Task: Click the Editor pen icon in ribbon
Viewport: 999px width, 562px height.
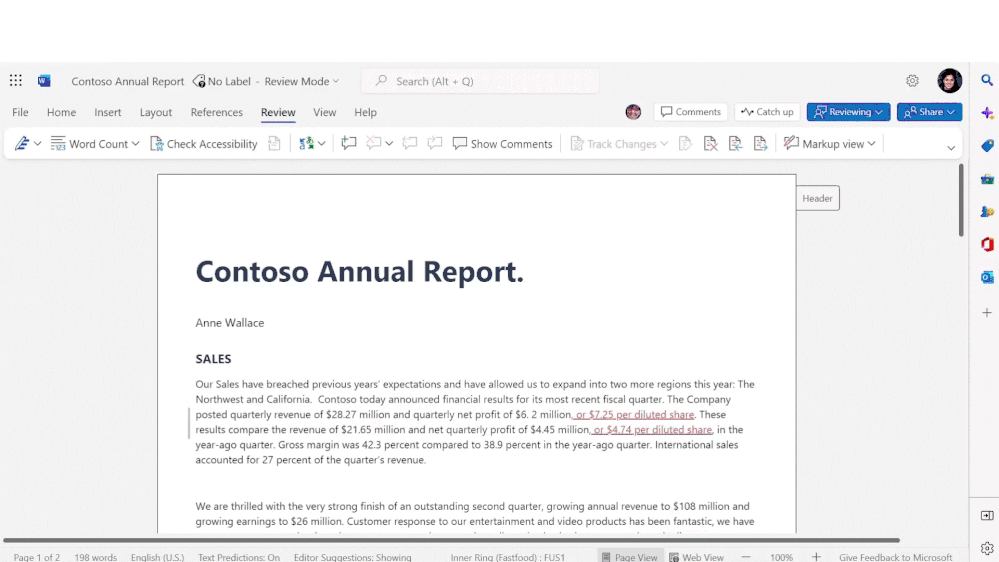Action: (22, 144)
